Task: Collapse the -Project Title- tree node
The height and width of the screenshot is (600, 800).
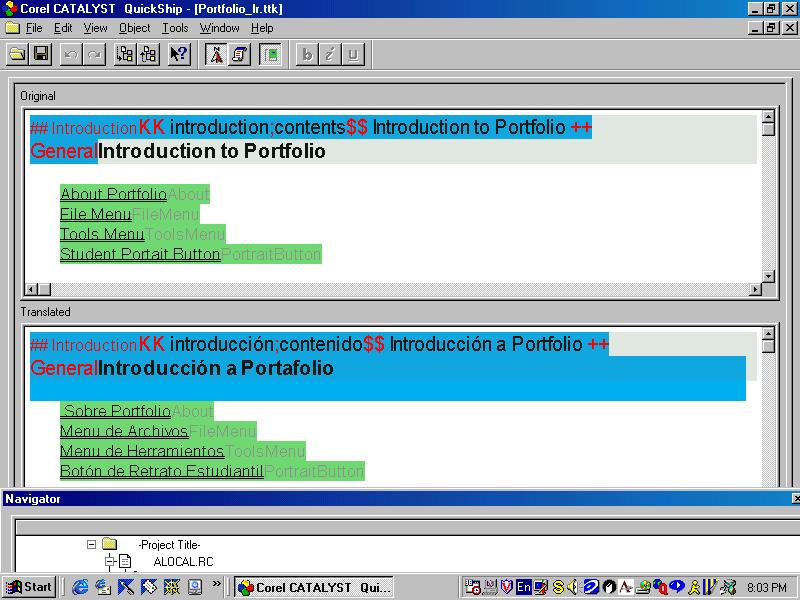Action: (91, 544)
